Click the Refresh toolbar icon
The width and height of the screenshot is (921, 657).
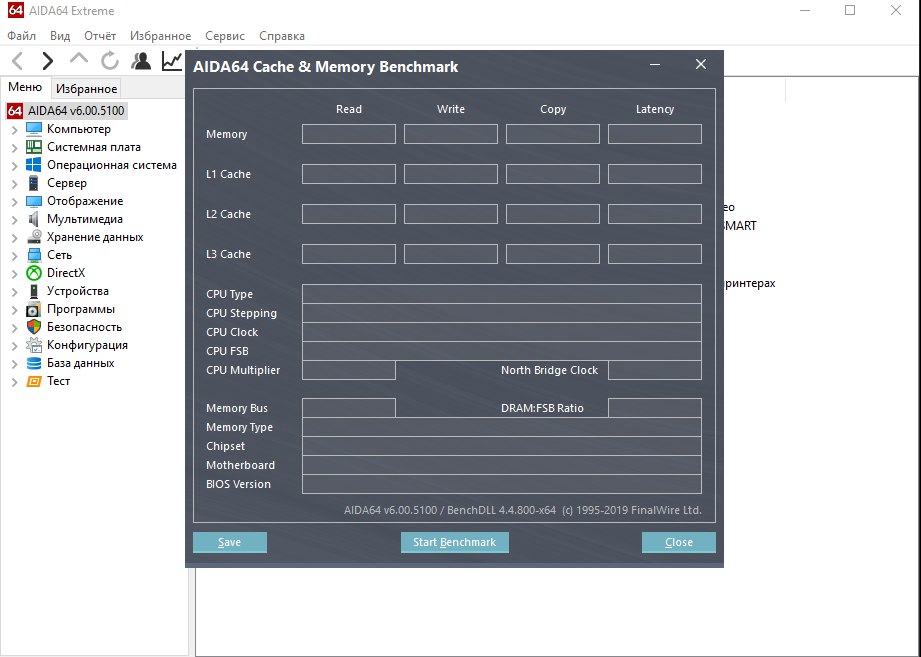click(x=110, y=60)
